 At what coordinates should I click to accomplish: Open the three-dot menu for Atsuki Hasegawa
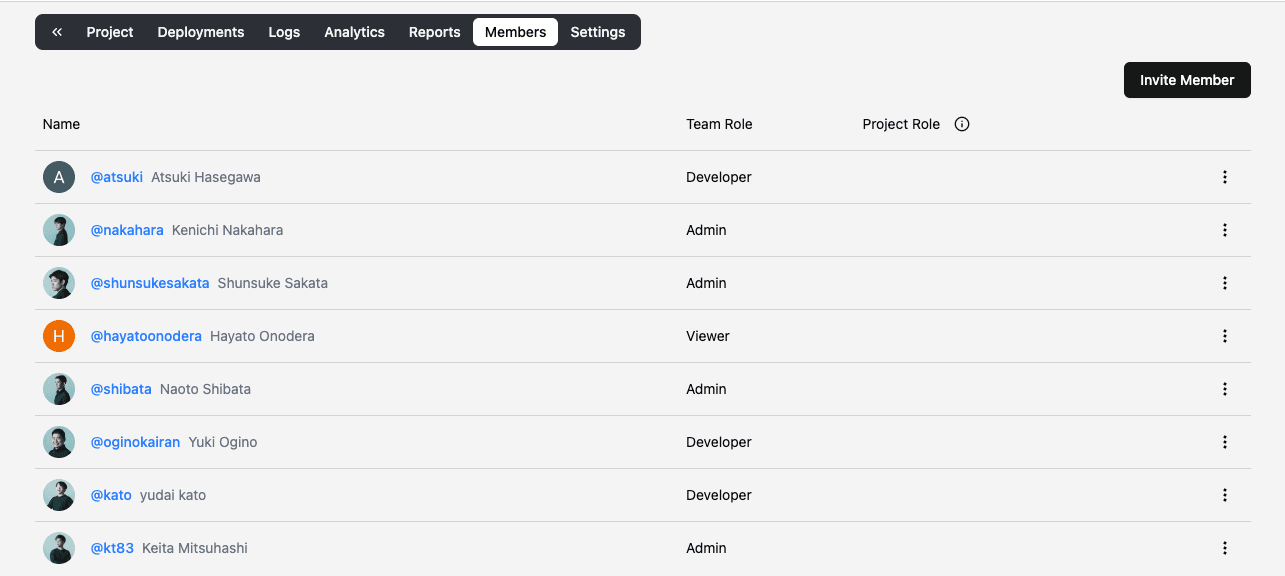point(1224,177)
